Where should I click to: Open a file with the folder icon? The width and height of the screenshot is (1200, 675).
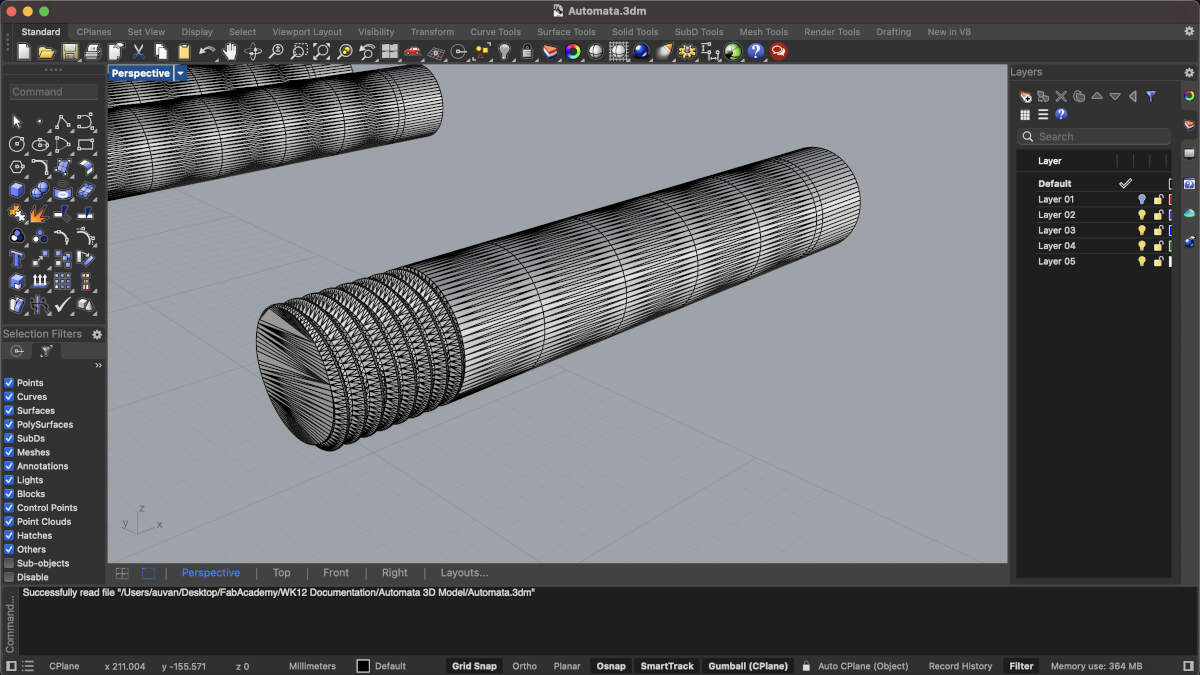tap(46, 51)
